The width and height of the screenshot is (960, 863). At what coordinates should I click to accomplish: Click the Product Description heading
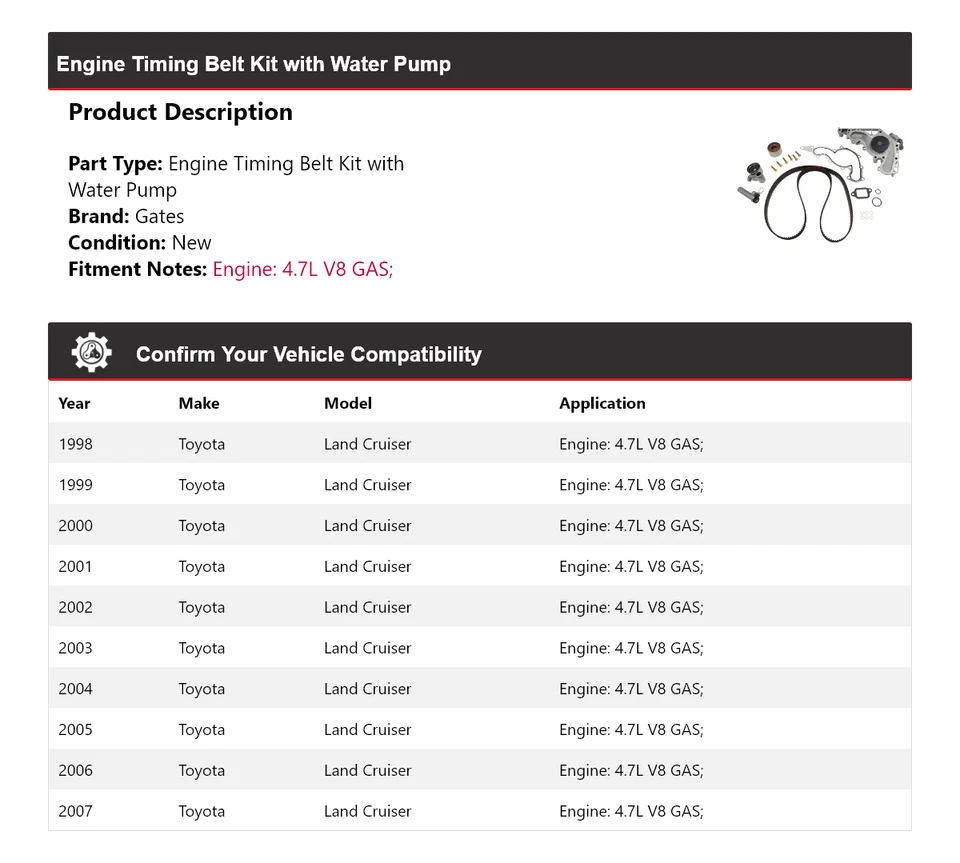[180, 112]
